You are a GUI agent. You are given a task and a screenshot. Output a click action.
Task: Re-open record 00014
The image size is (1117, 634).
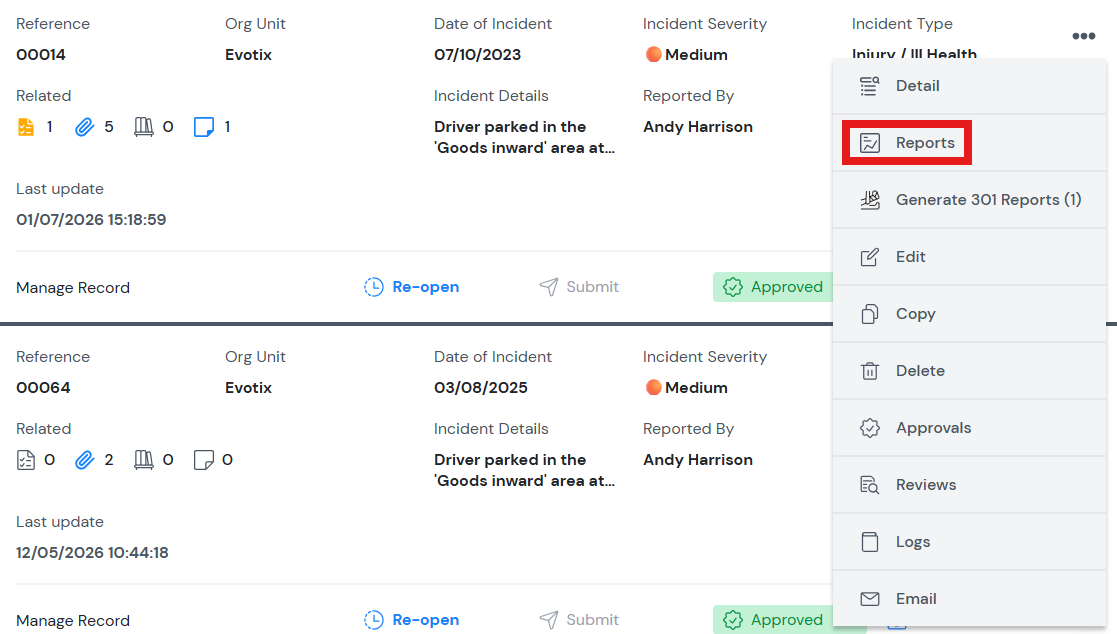412,287
